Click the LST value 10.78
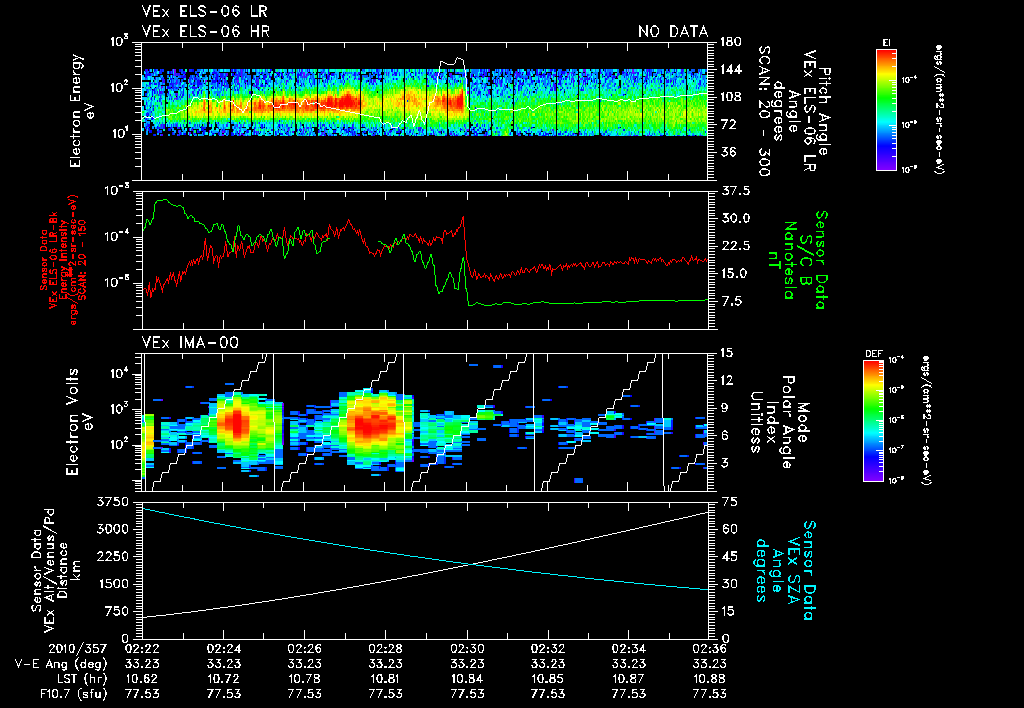The image size is (1024, 708). [304, 679]
